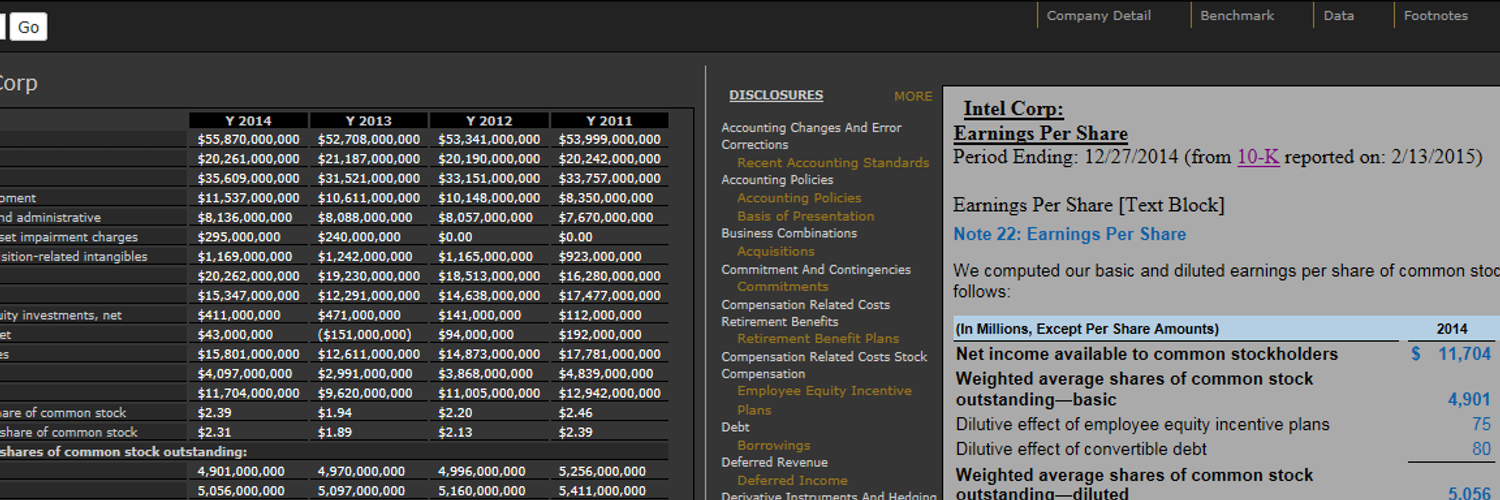Click the Go button
Image resolution: width=1500 pixels, height=500 pixels.
(x=28, y=27)
